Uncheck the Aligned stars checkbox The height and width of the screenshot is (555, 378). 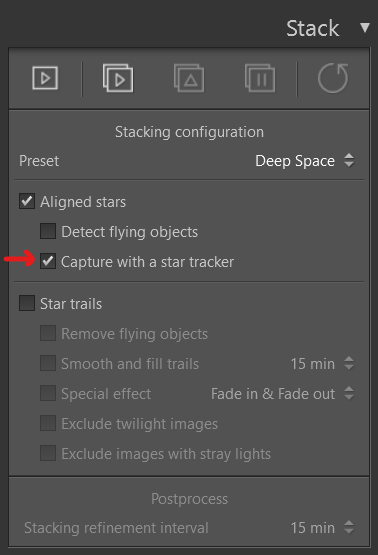pos(27,201)
